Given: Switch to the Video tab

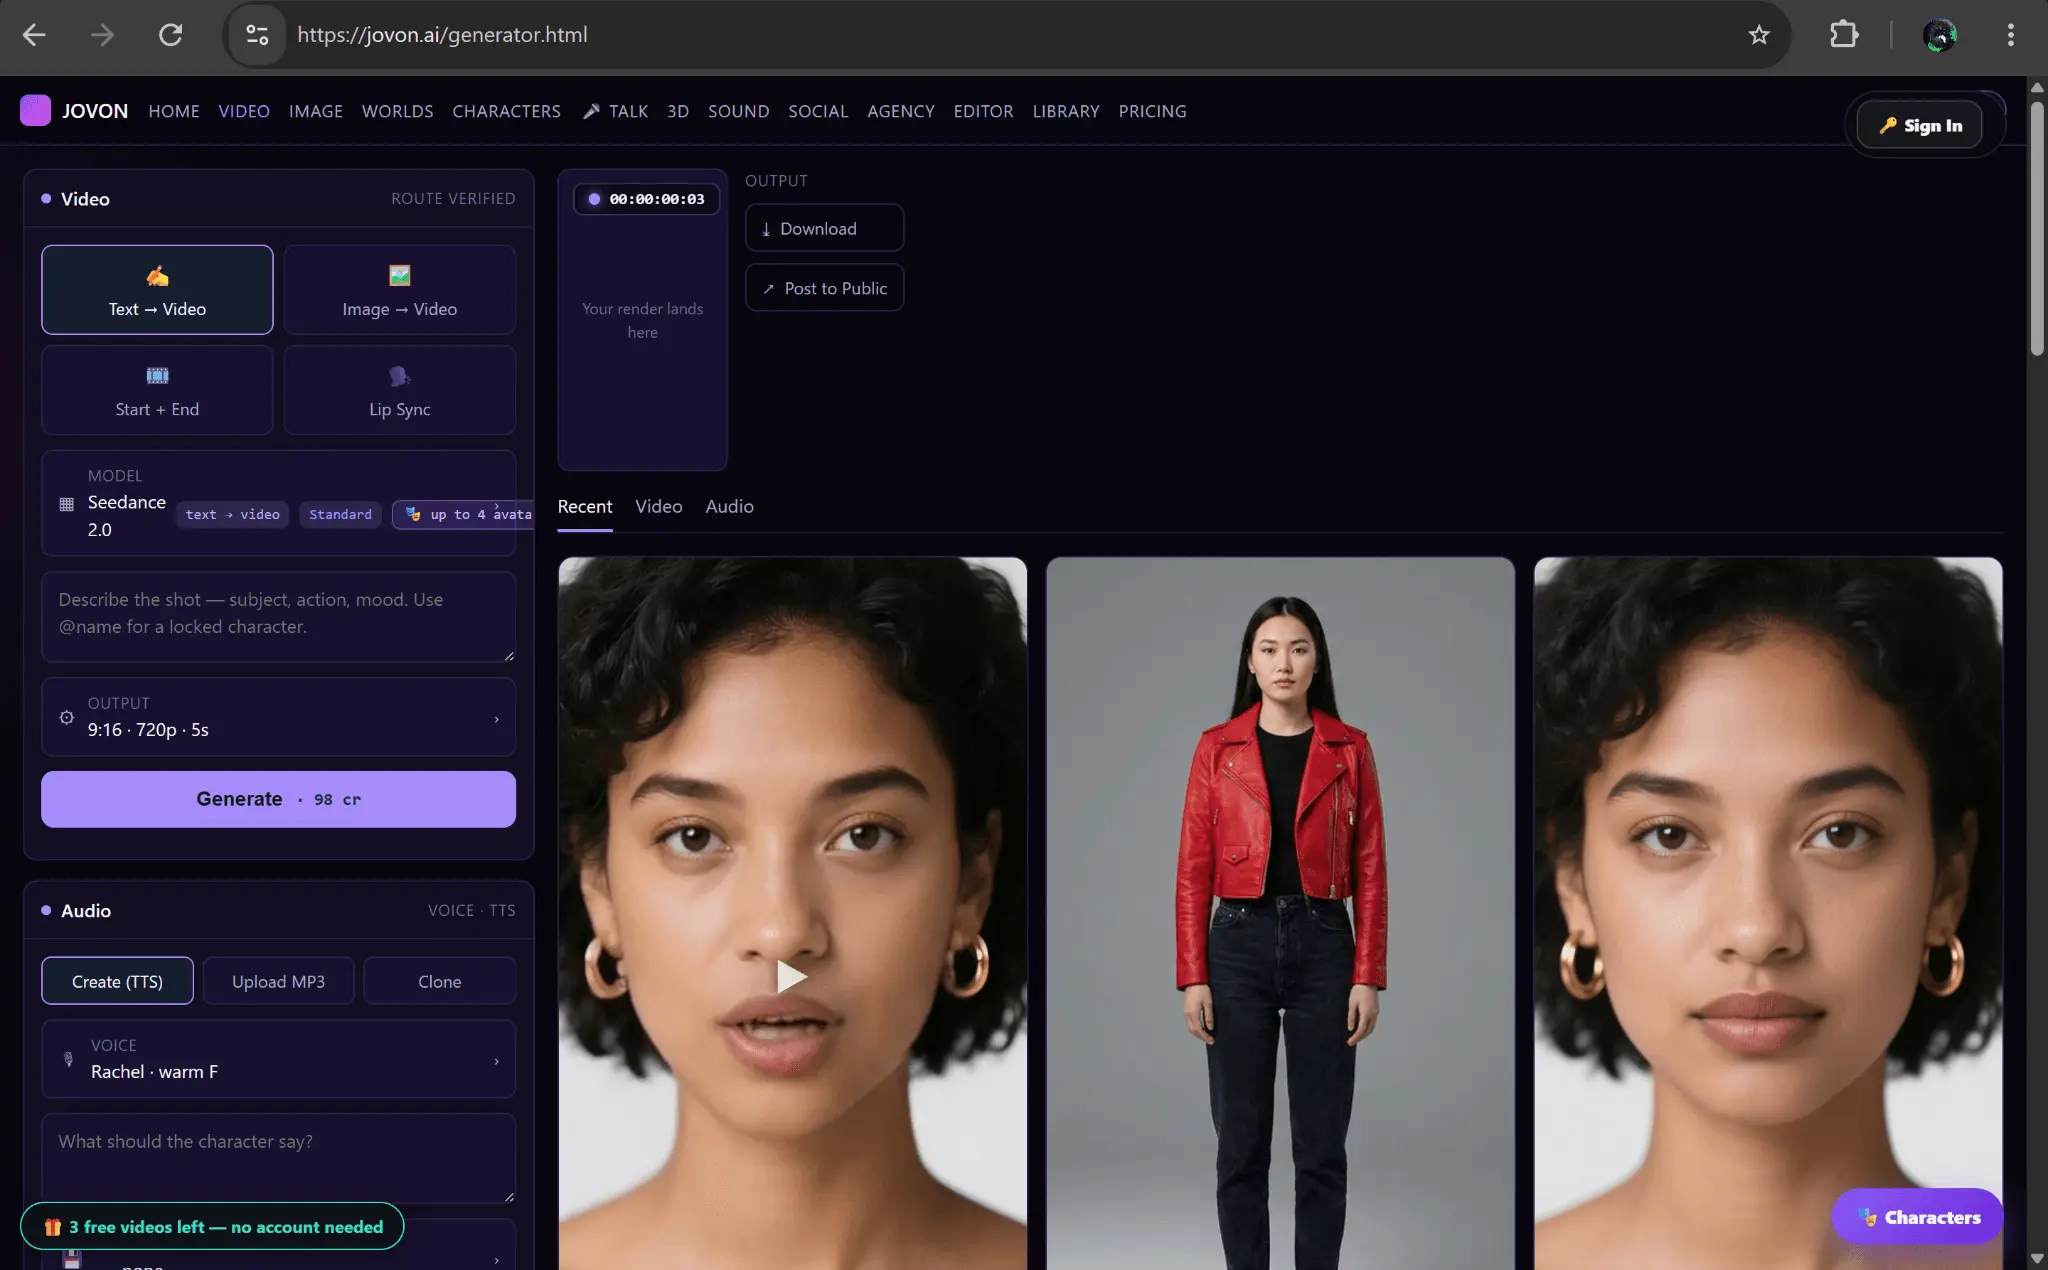Looking at the screenshot, I should point(659,507).
